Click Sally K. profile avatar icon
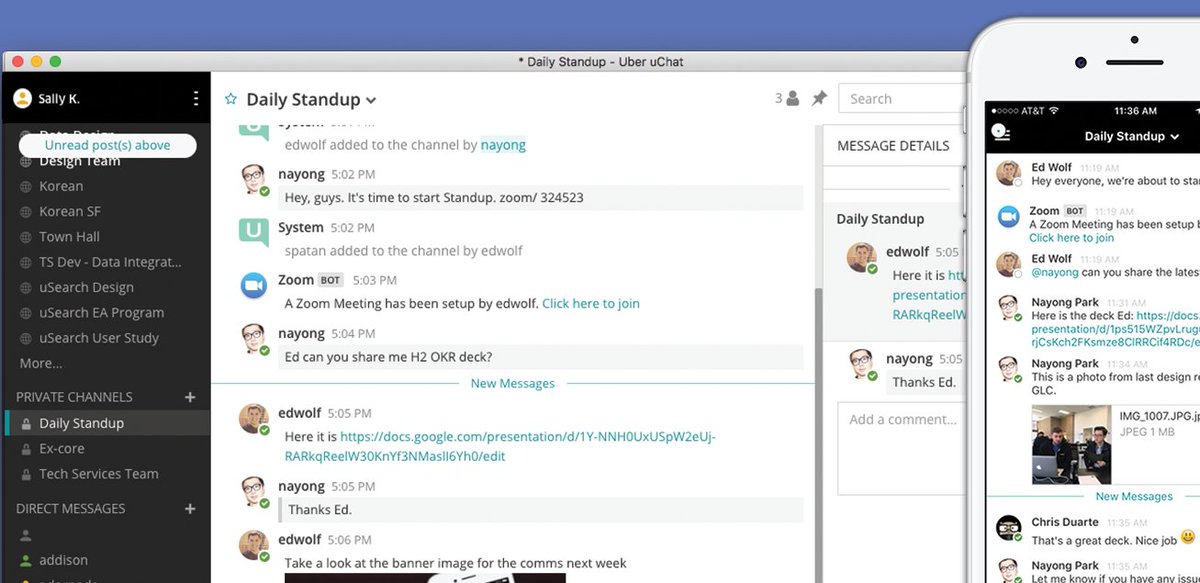Viewport: 1200px width, 583px height. 22,99
